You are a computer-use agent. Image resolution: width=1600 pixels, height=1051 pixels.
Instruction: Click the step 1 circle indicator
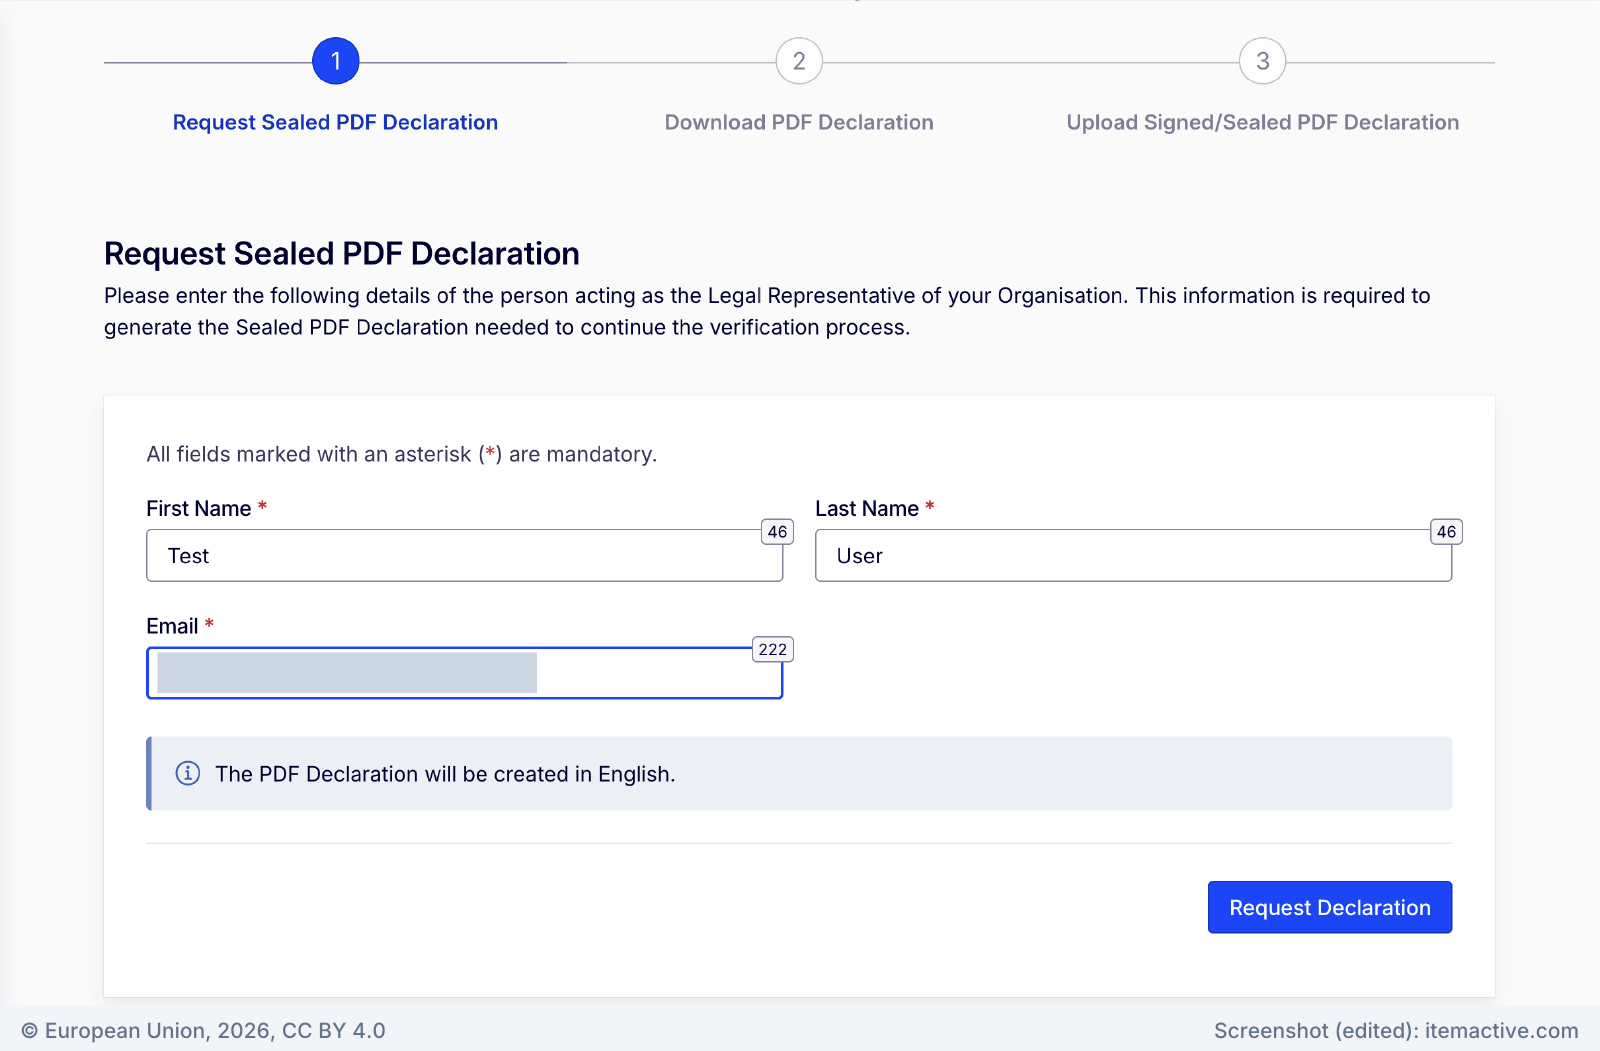pos(336,61)
